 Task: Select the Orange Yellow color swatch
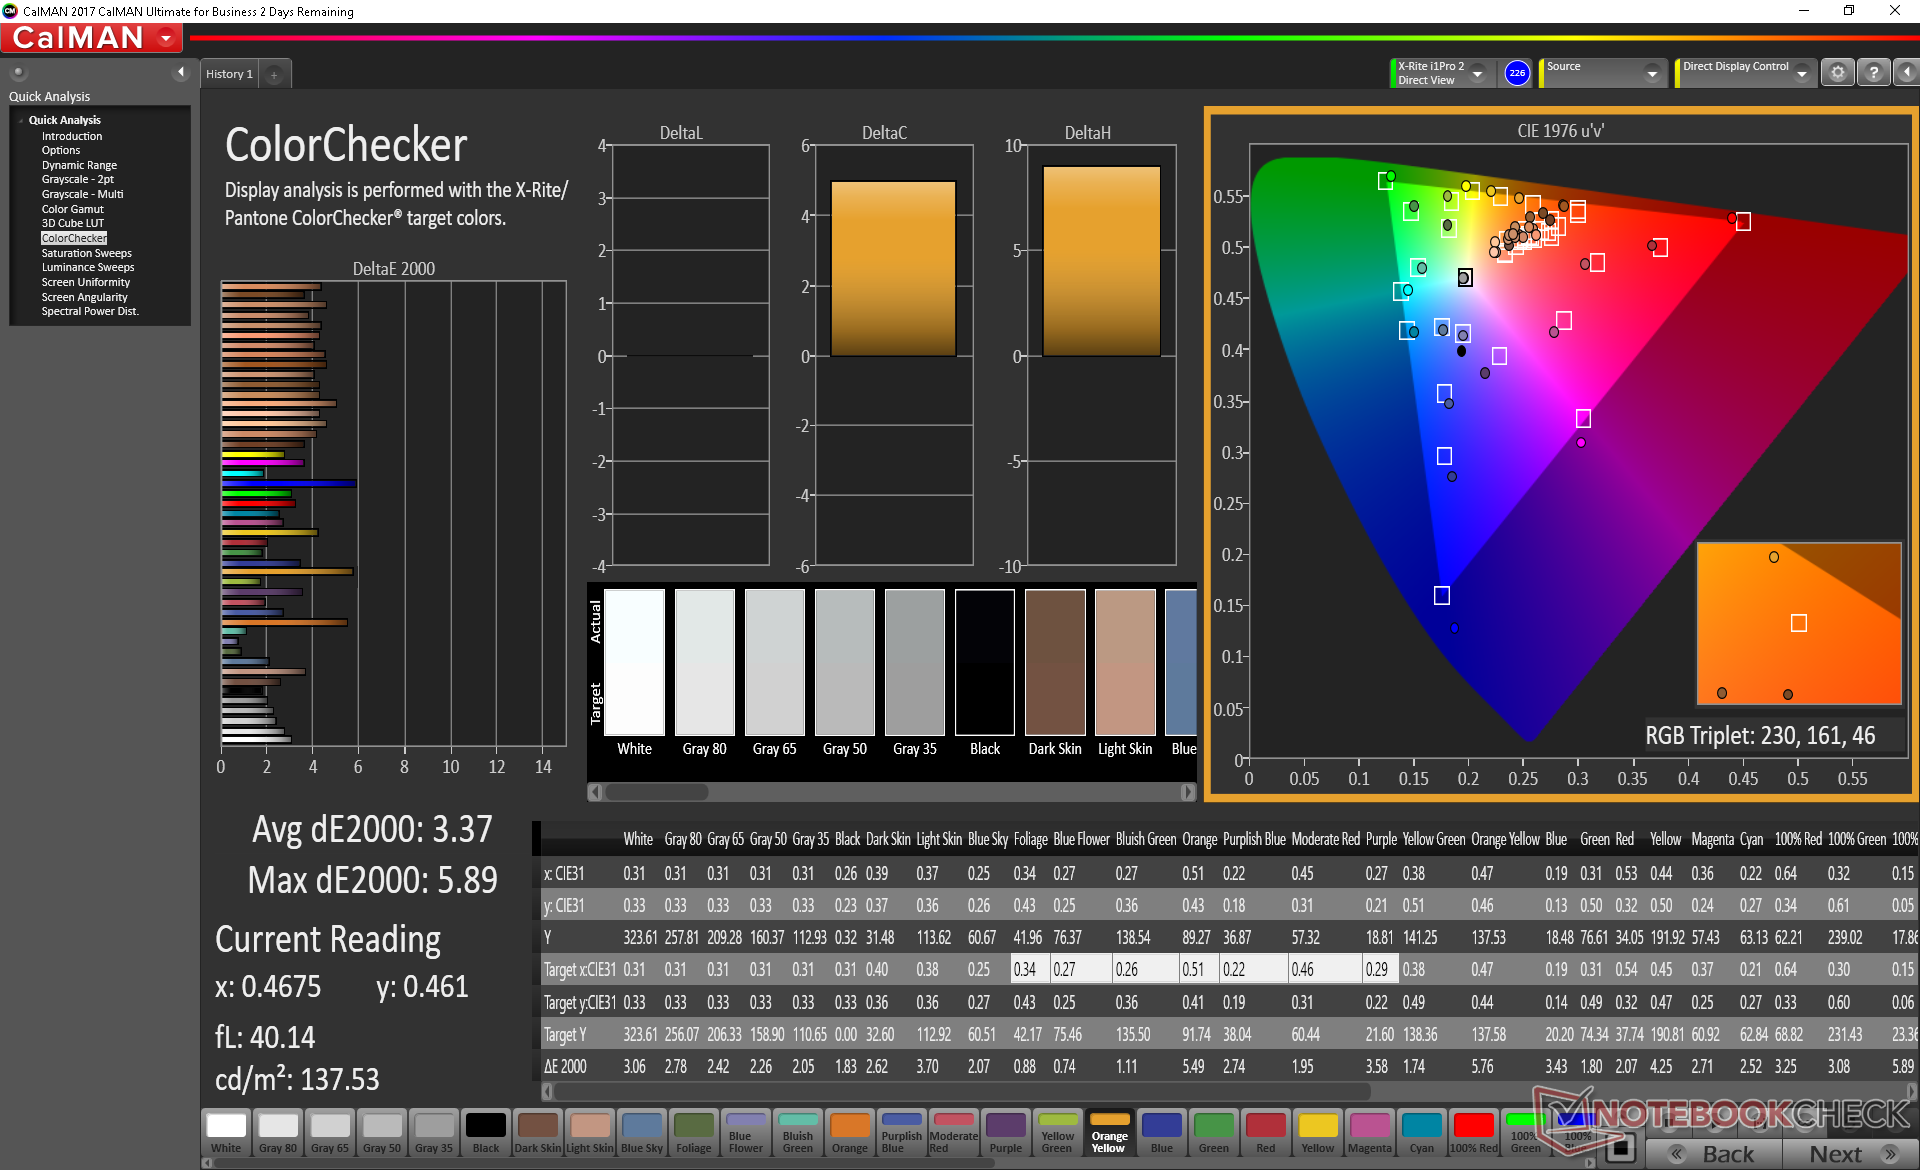[1109, 1132]
